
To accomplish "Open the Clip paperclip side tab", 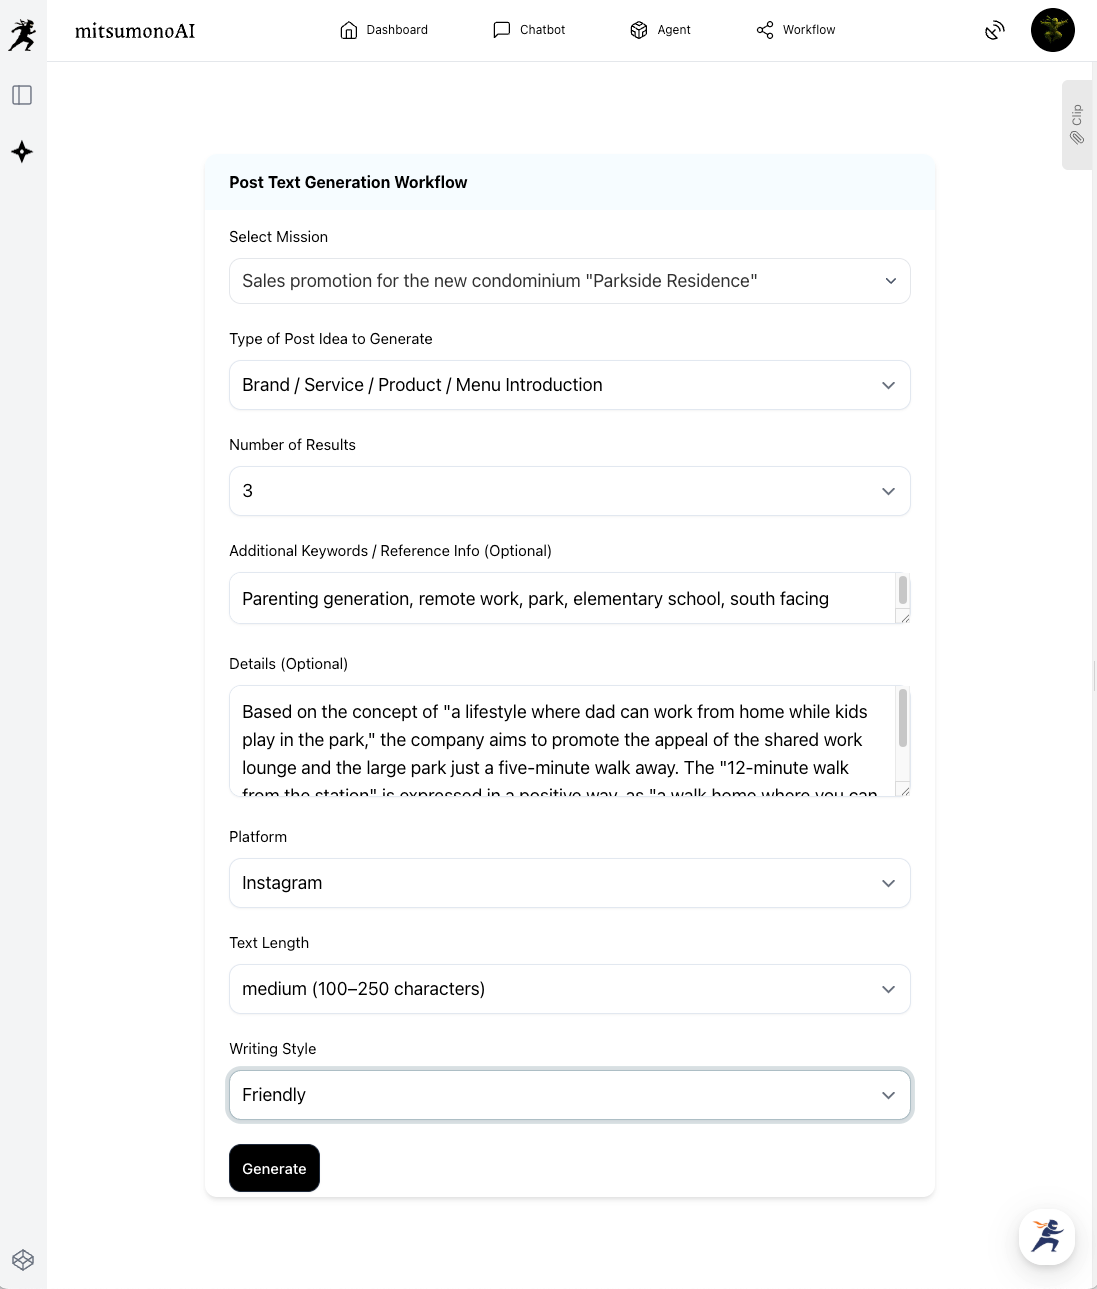I will [x=1077, y=125].
